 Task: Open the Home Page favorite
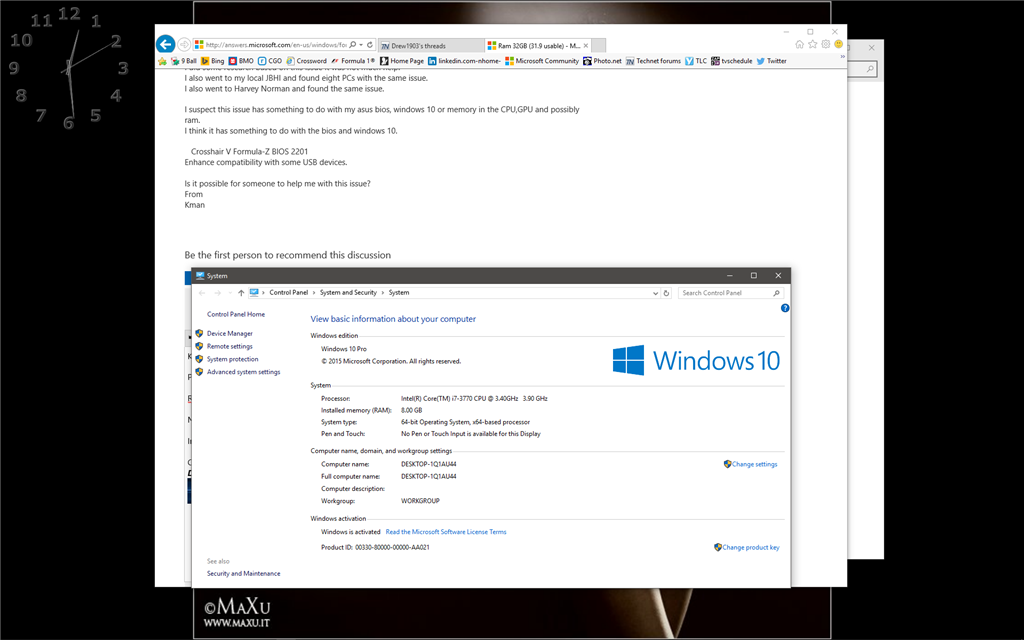[x=402, y=61]
